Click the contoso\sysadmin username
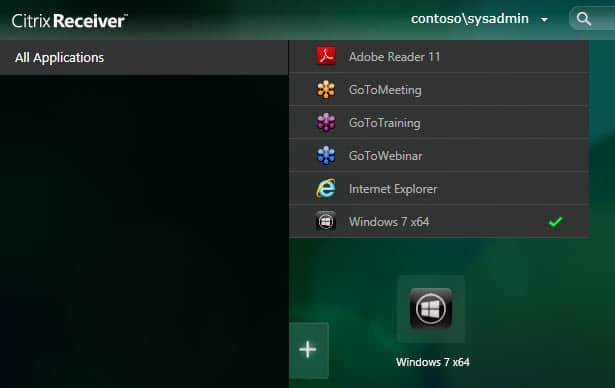 click(469, 18)
